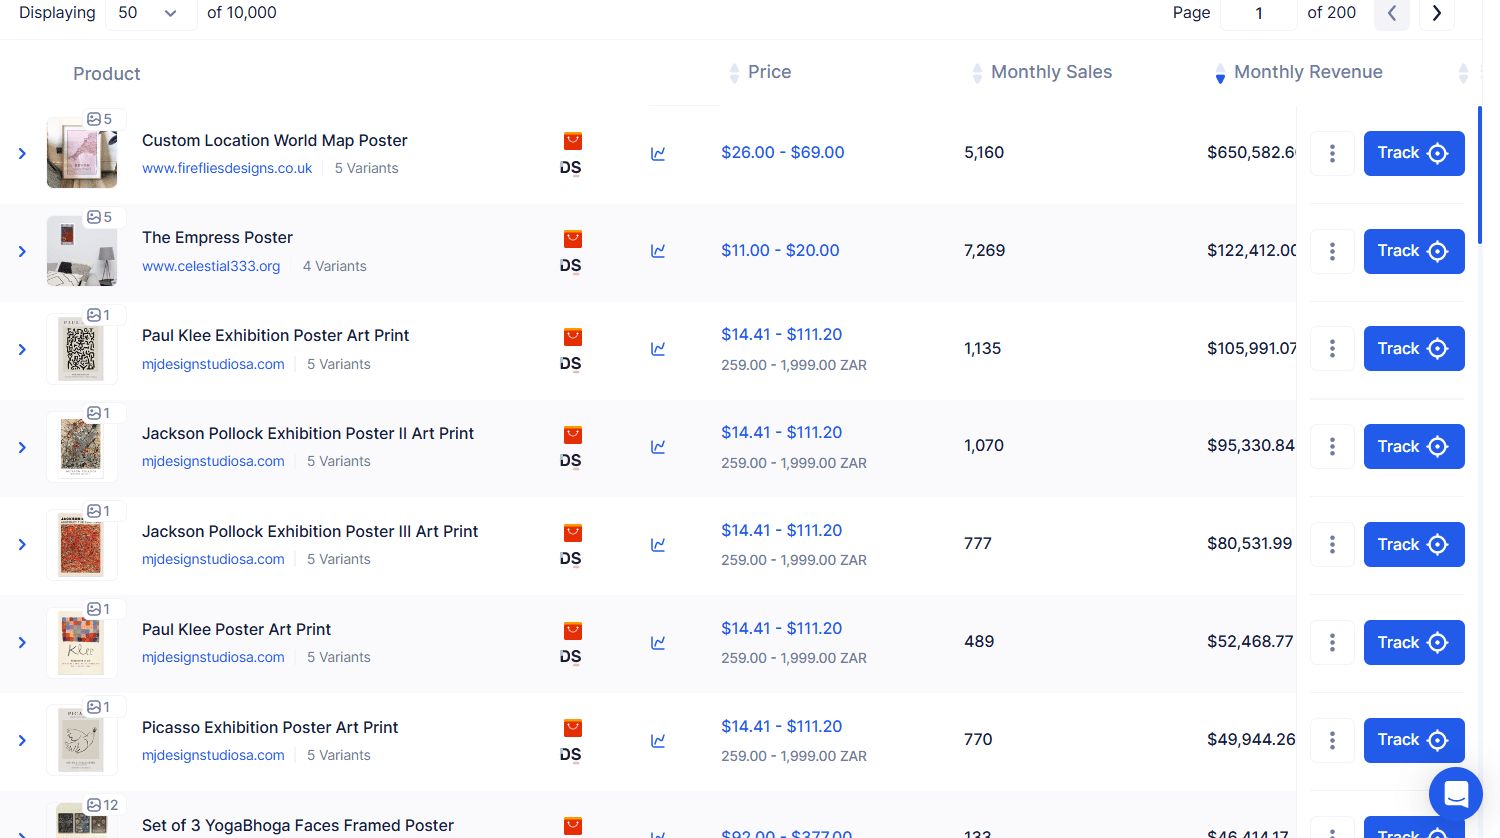
Task: Expand the Picasso Exhibition Poster Art Print row
Action: pyautogui.click(x=22, y=740)
